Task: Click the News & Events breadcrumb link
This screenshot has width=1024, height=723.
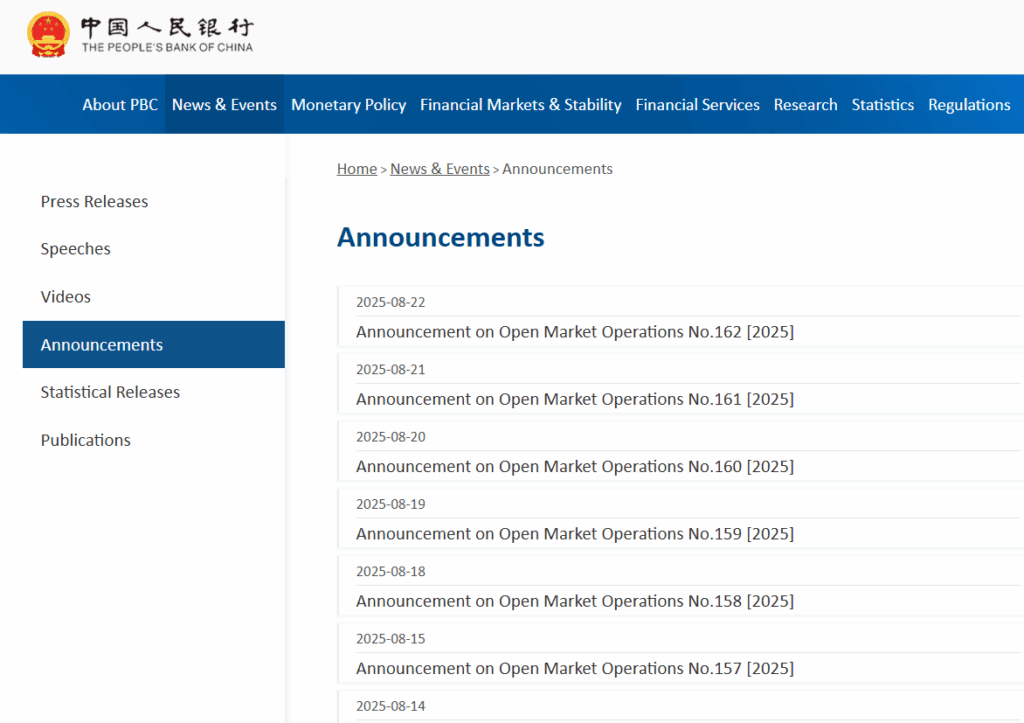Action: [x=440, y=169]
